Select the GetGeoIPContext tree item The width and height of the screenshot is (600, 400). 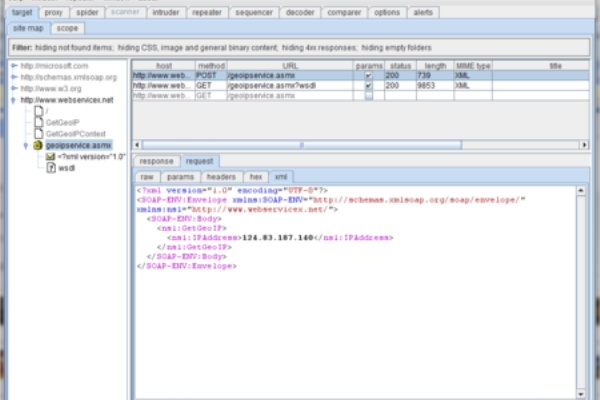[x=76, y=134]
